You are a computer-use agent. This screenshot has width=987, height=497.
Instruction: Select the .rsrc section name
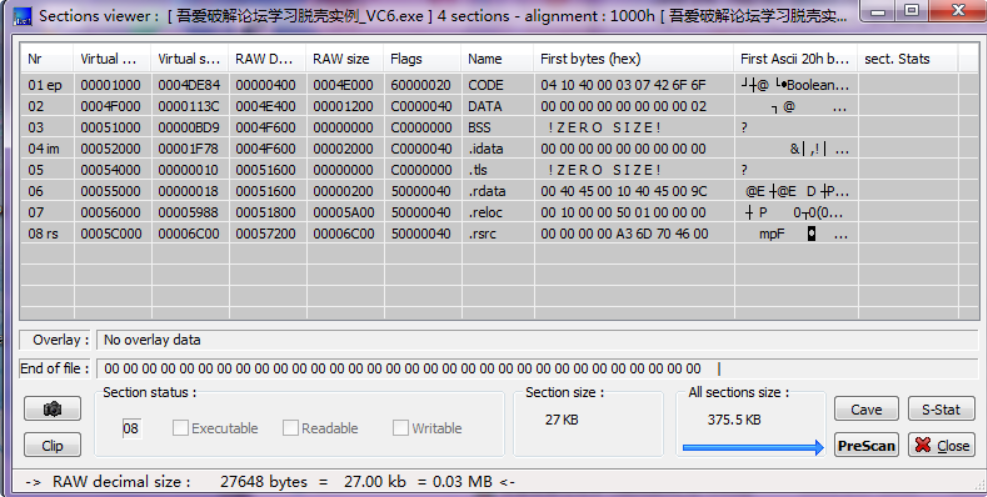pyautogui.click(x=482, y=233)
